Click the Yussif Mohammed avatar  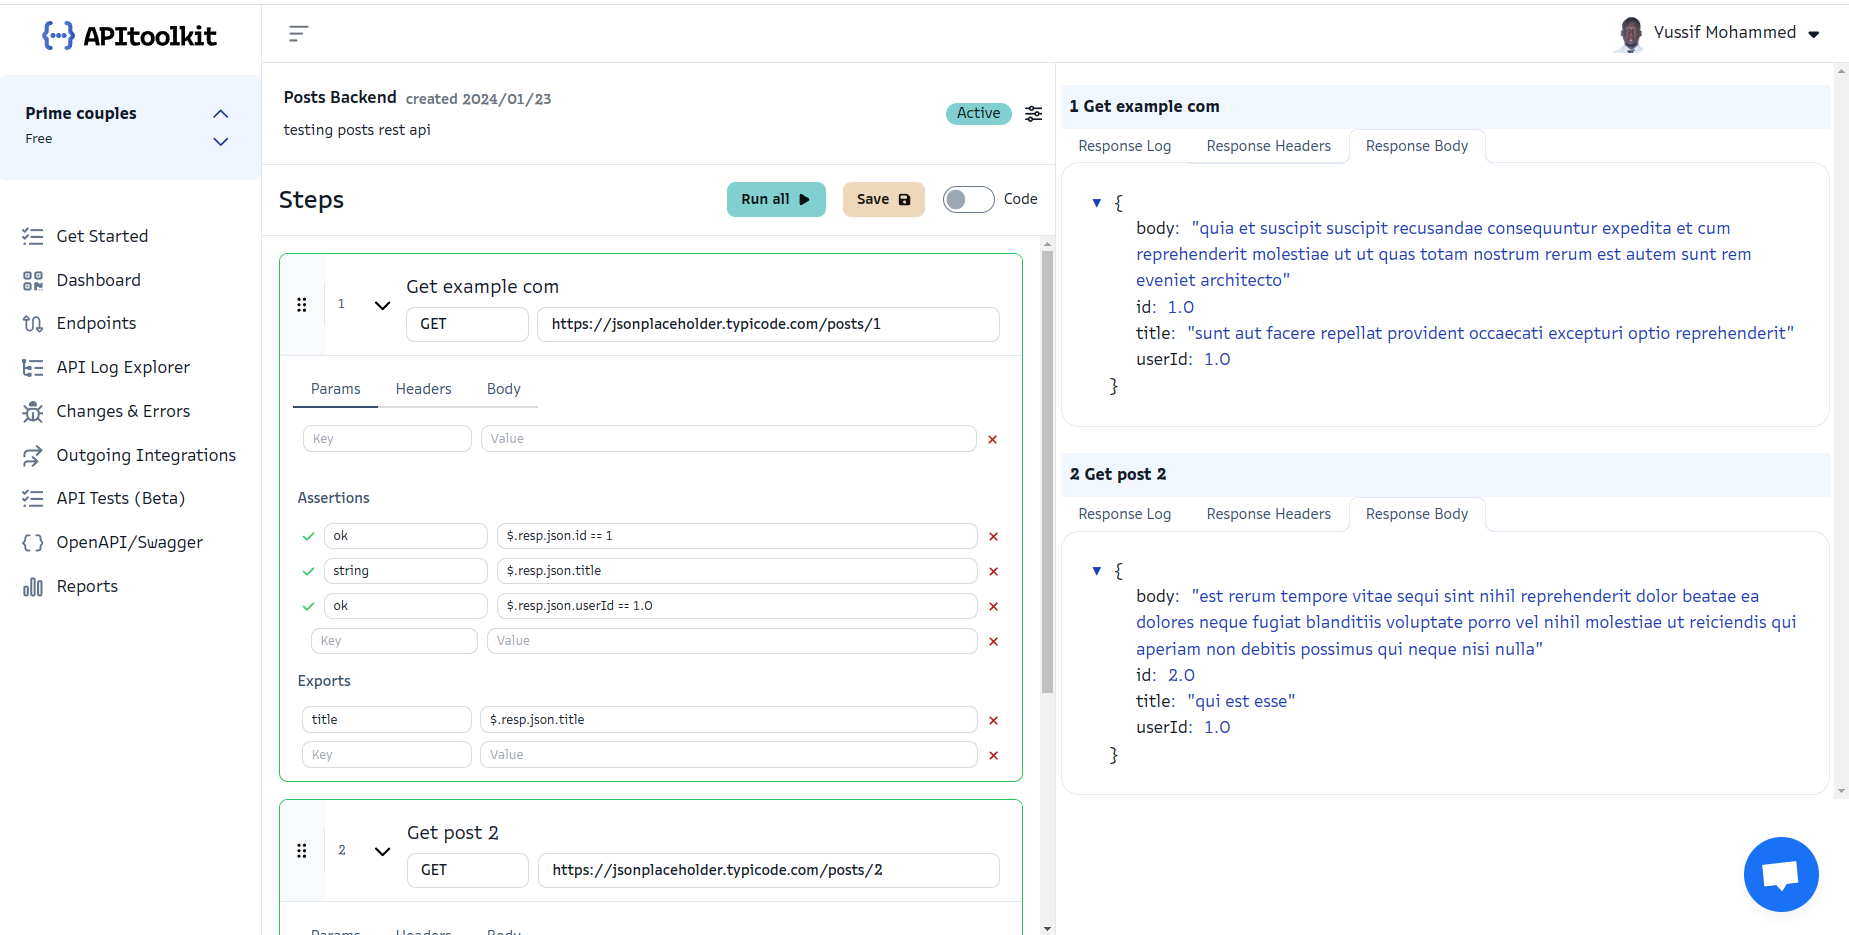point(1630,34)
